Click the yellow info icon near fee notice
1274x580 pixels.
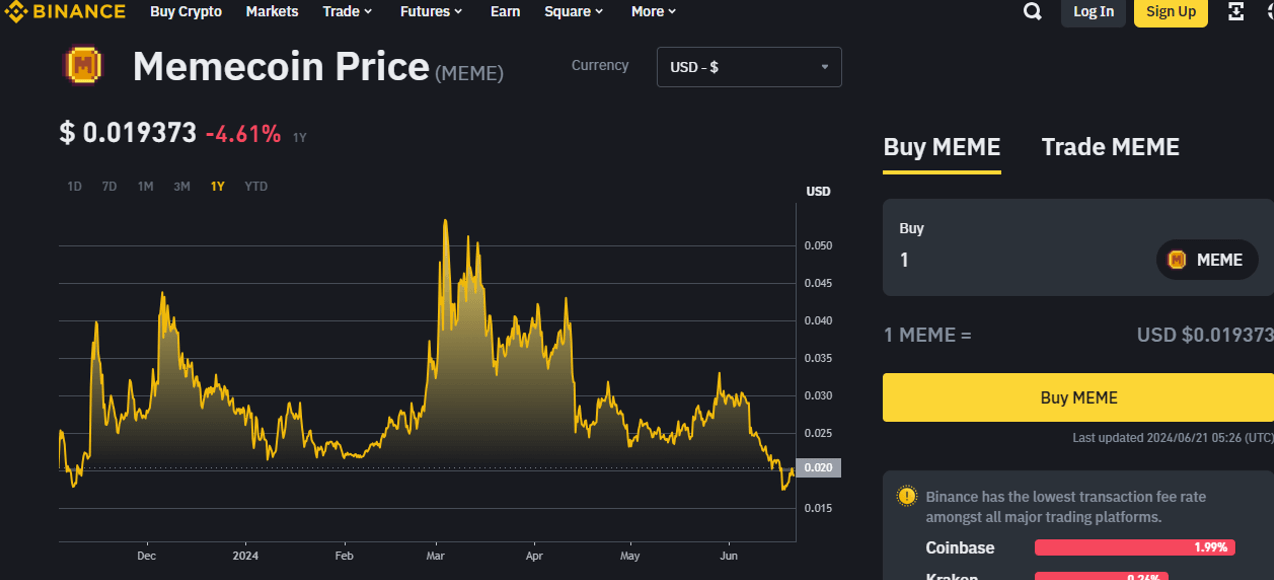[x=906, y=496]
